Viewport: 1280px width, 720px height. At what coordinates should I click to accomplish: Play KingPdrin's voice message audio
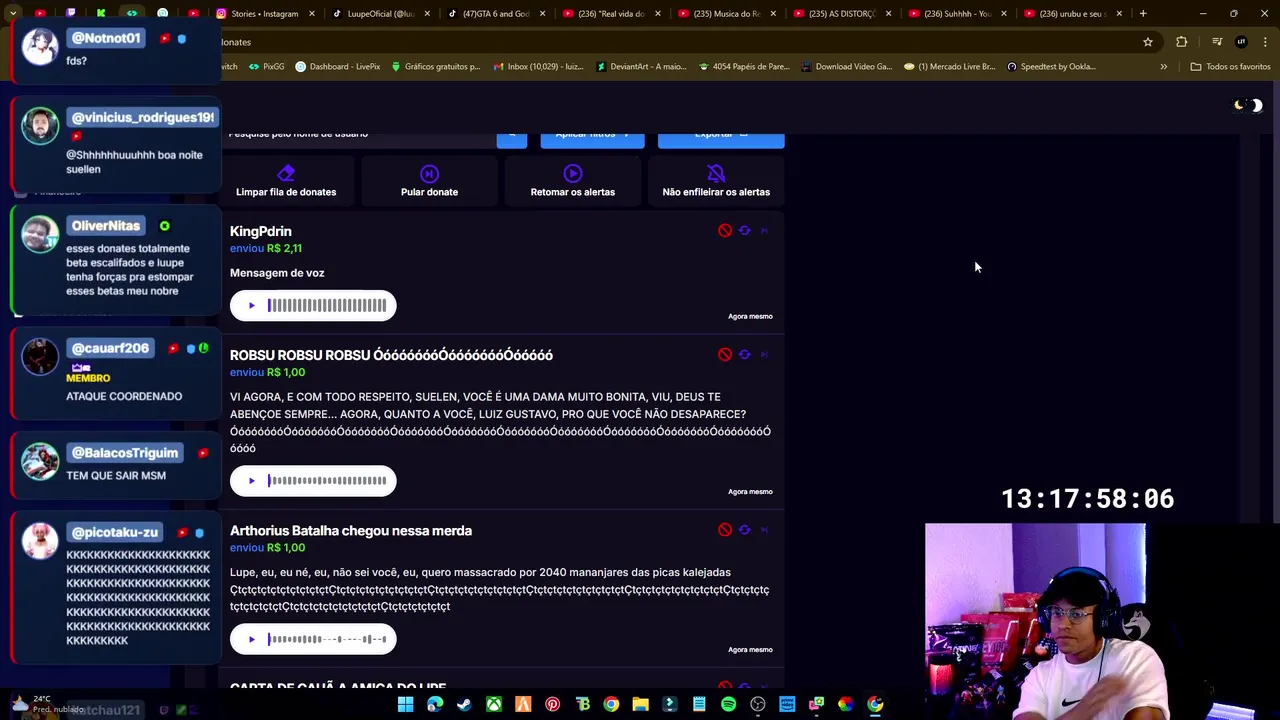point(251,306)
